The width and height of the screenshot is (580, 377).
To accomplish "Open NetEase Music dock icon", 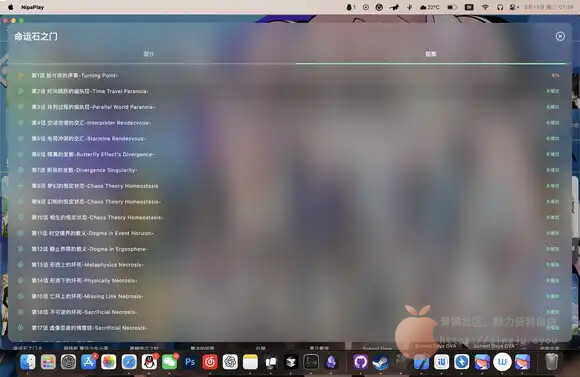I will (x=210, y=362).
